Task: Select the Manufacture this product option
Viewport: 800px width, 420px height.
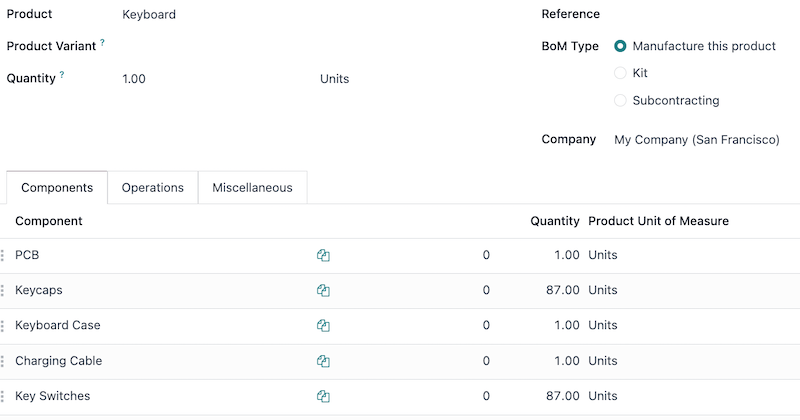Action: point(620,46)
